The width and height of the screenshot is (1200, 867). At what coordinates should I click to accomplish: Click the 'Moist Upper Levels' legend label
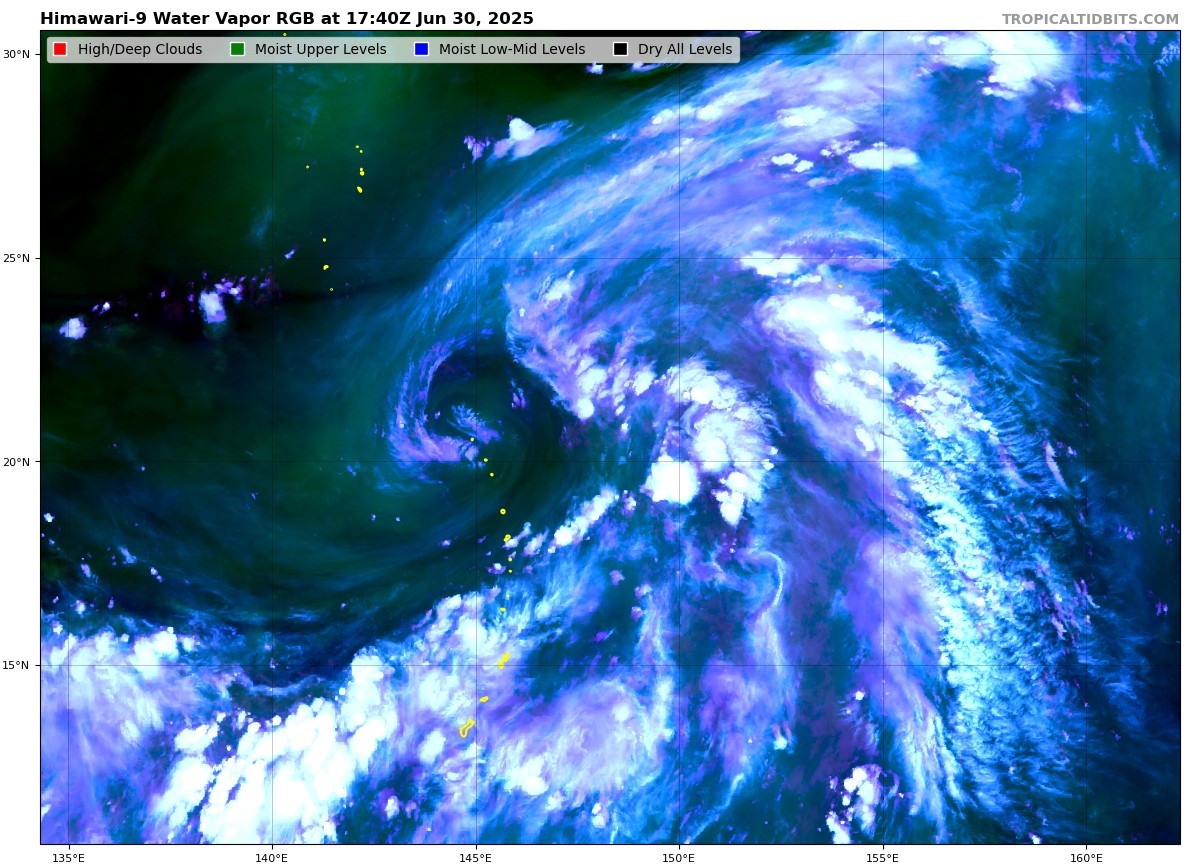coord(320,49)
